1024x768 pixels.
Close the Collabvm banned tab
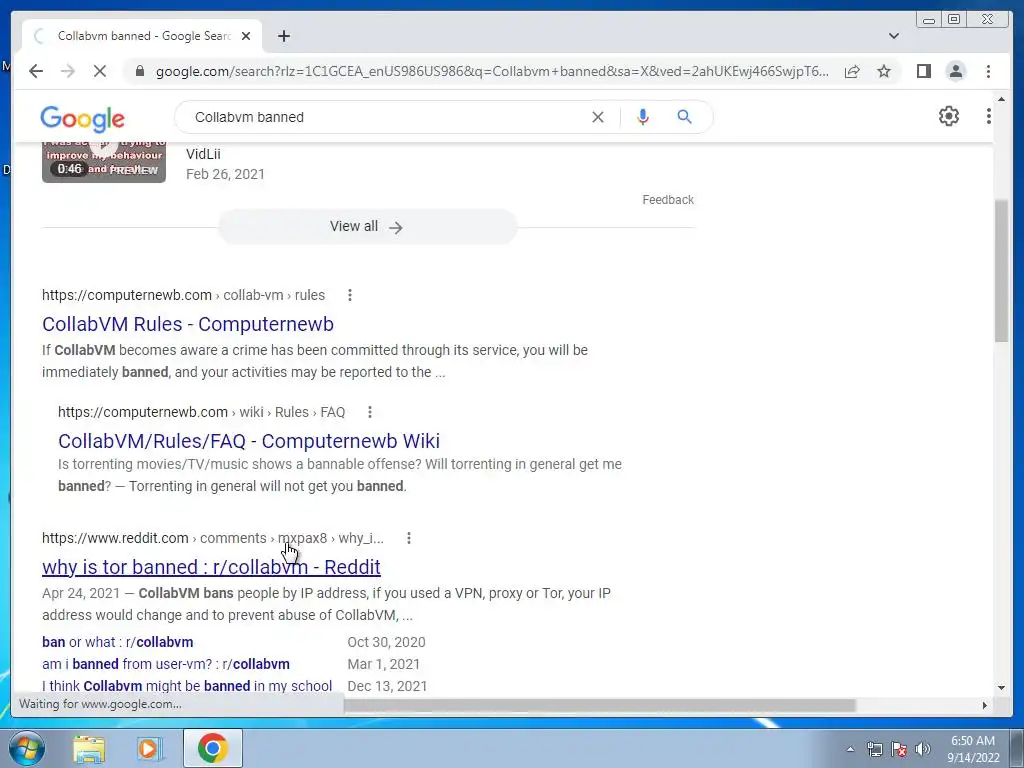[246, 36]
